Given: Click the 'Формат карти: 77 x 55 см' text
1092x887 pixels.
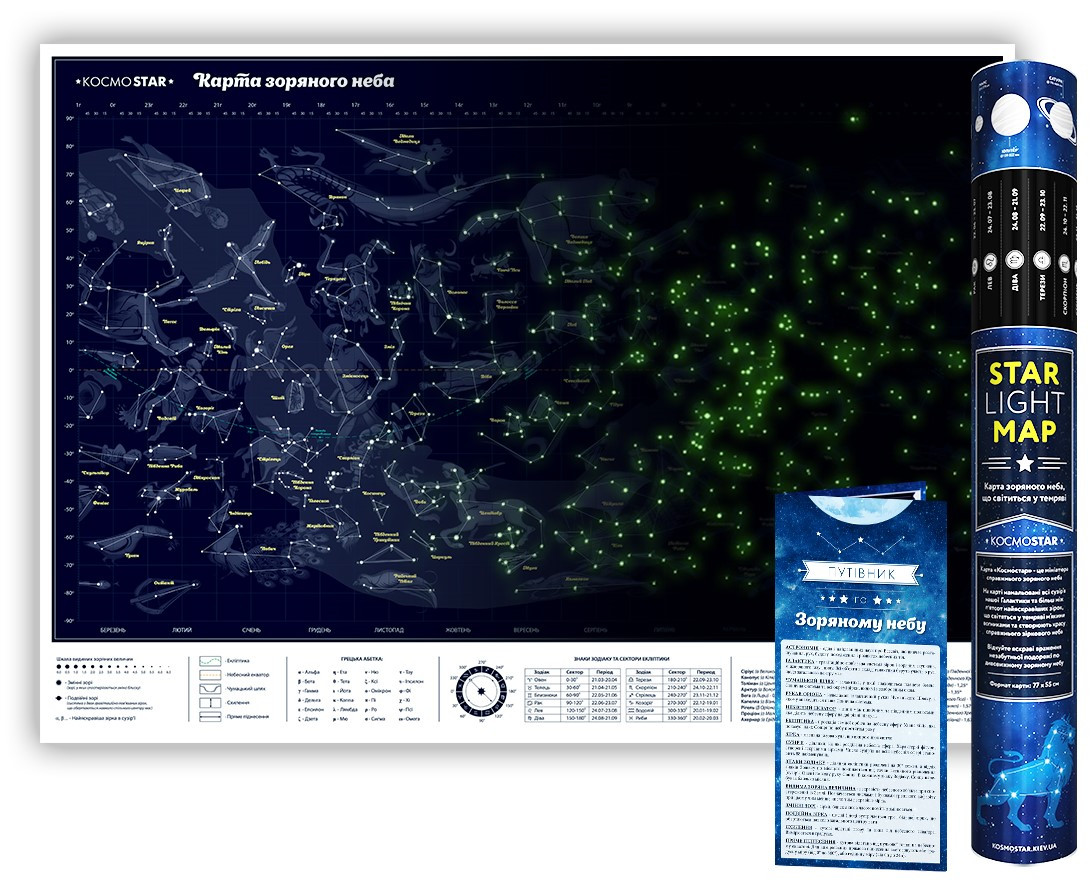Looking at the screenshot, I should click(1024, 684).
